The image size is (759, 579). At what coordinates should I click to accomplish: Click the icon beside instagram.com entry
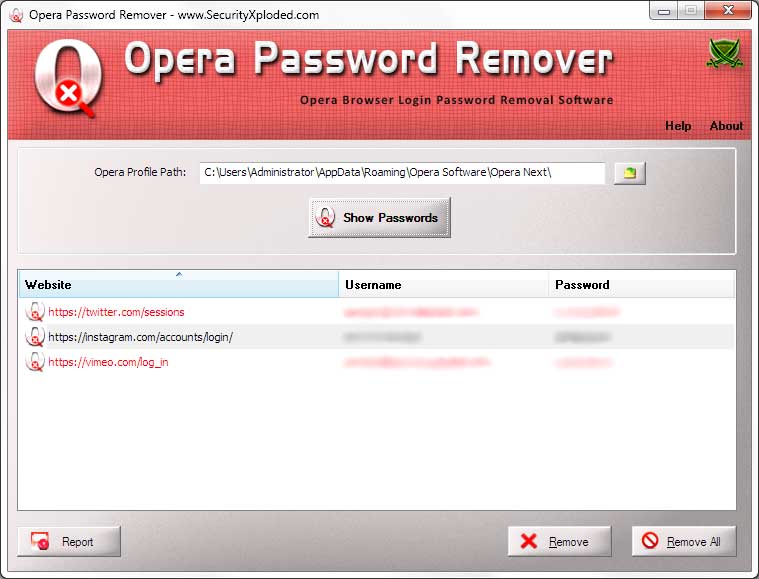(x=35, y=337)
